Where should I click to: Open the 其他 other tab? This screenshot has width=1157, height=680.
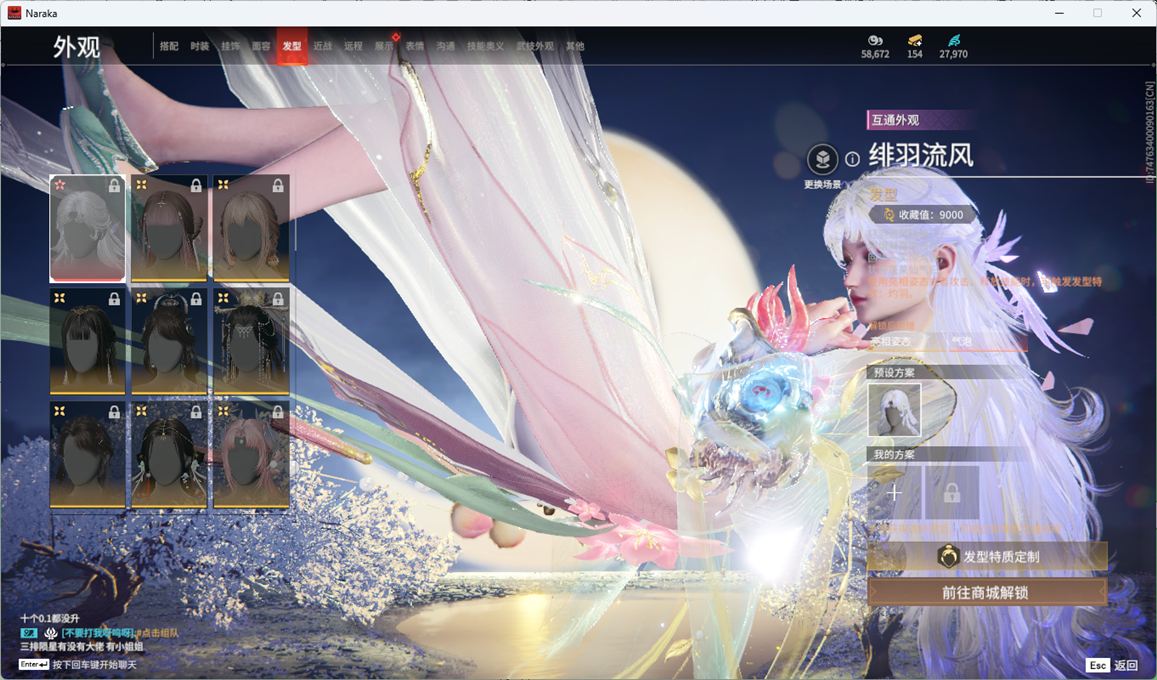click(575, 46)
